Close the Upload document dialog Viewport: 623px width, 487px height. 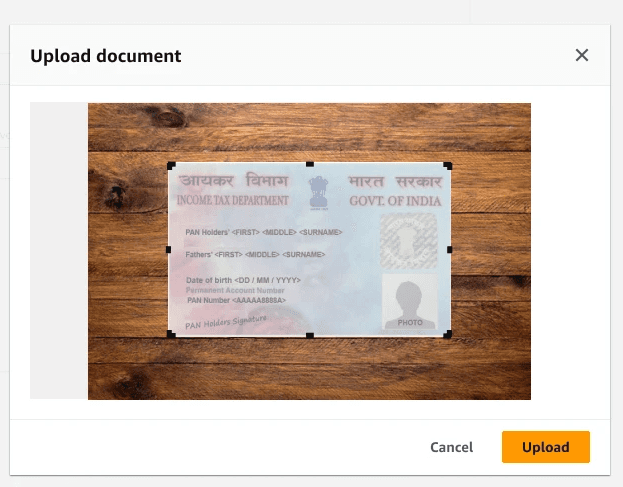coord(582,55)
